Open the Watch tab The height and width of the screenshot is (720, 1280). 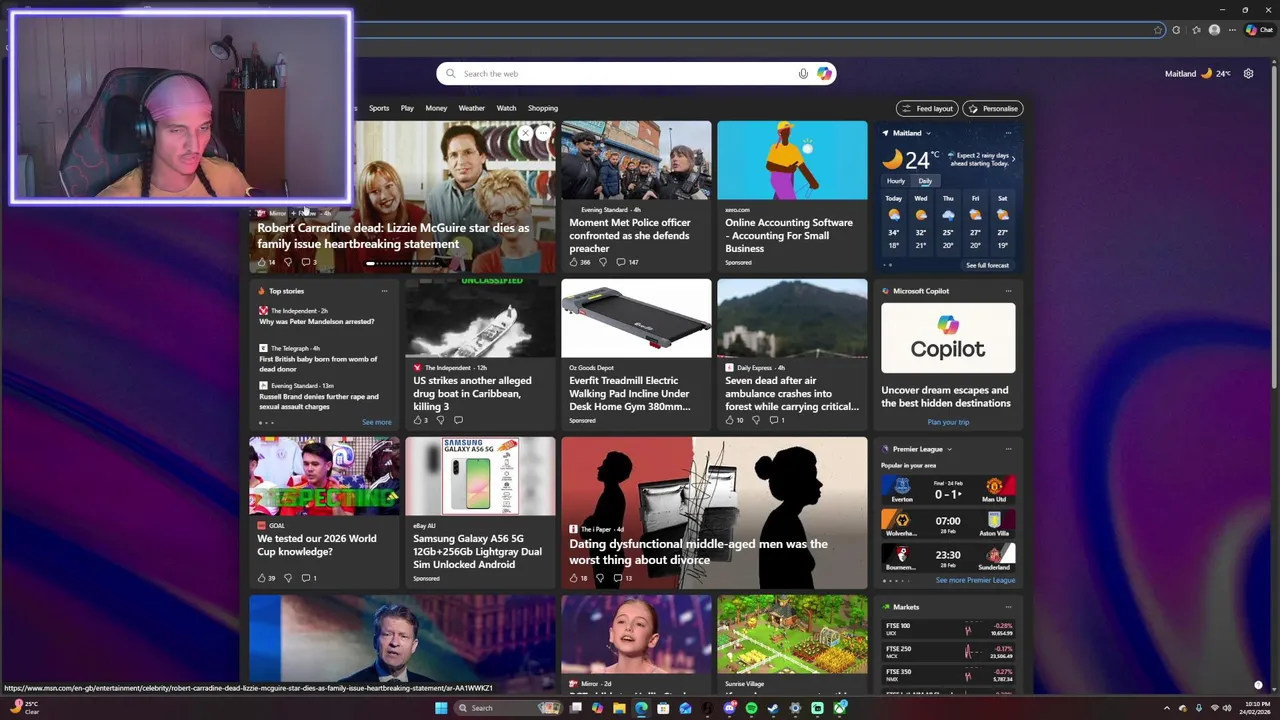click(507, 108)
